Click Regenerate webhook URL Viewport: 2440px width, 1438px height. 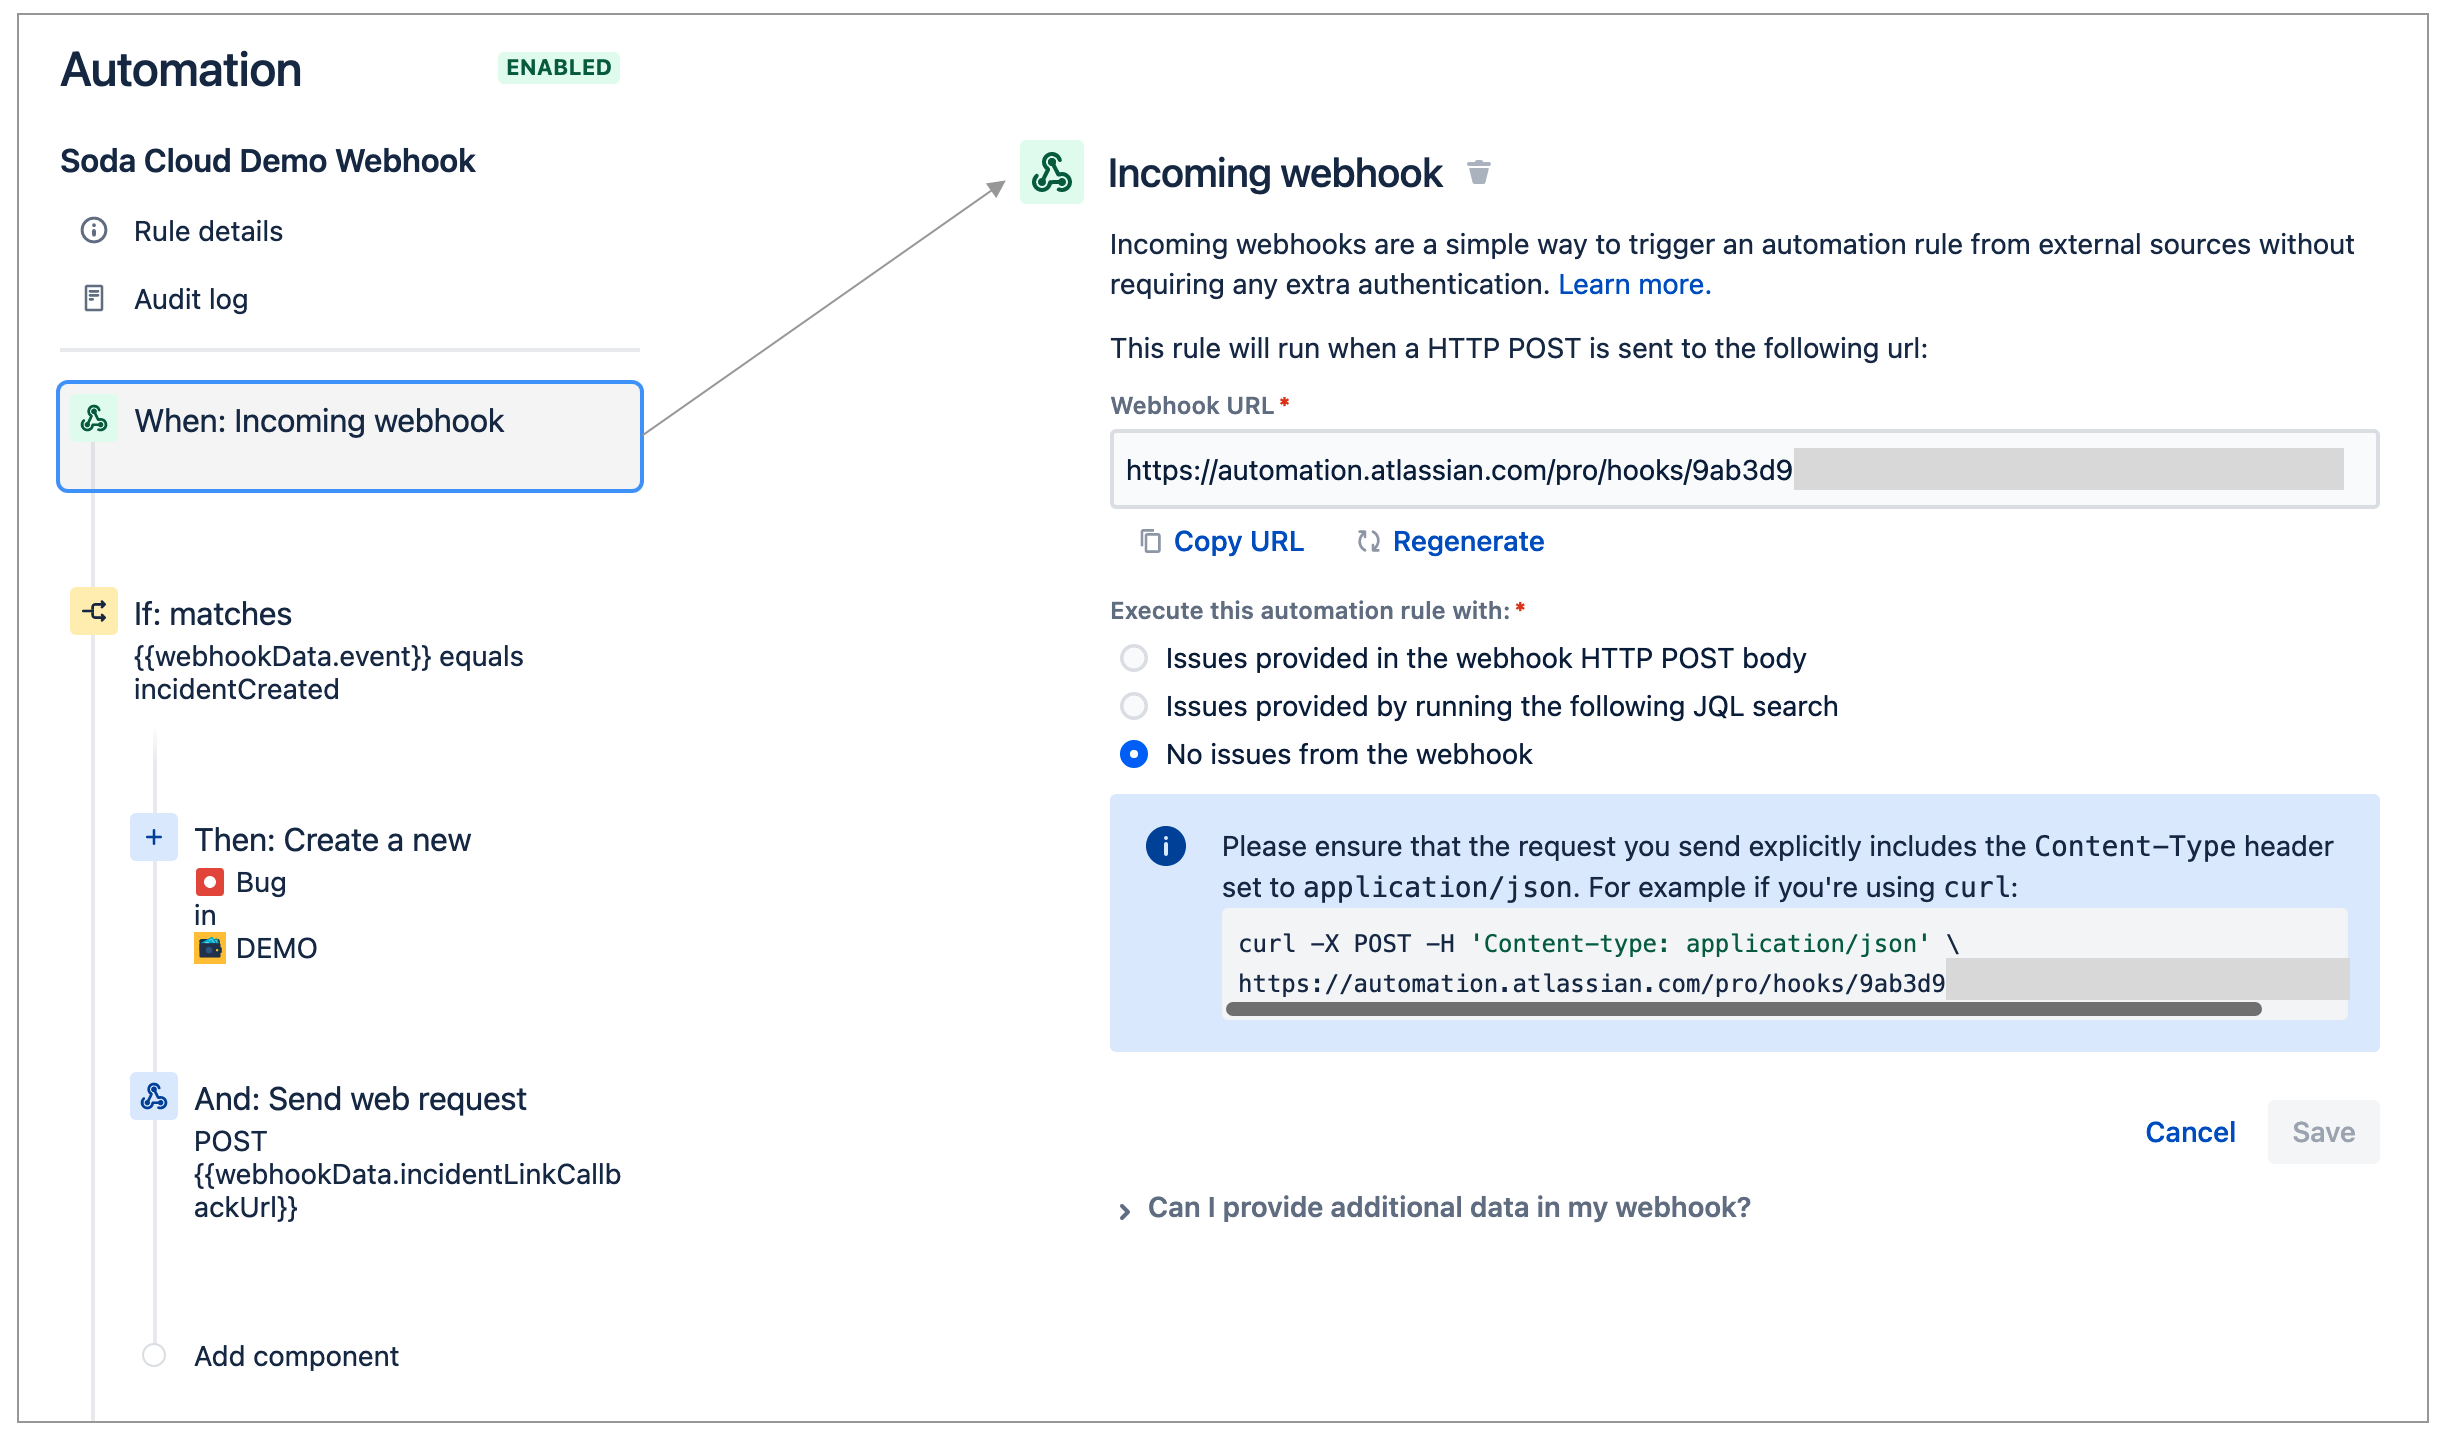(1468, 541)
